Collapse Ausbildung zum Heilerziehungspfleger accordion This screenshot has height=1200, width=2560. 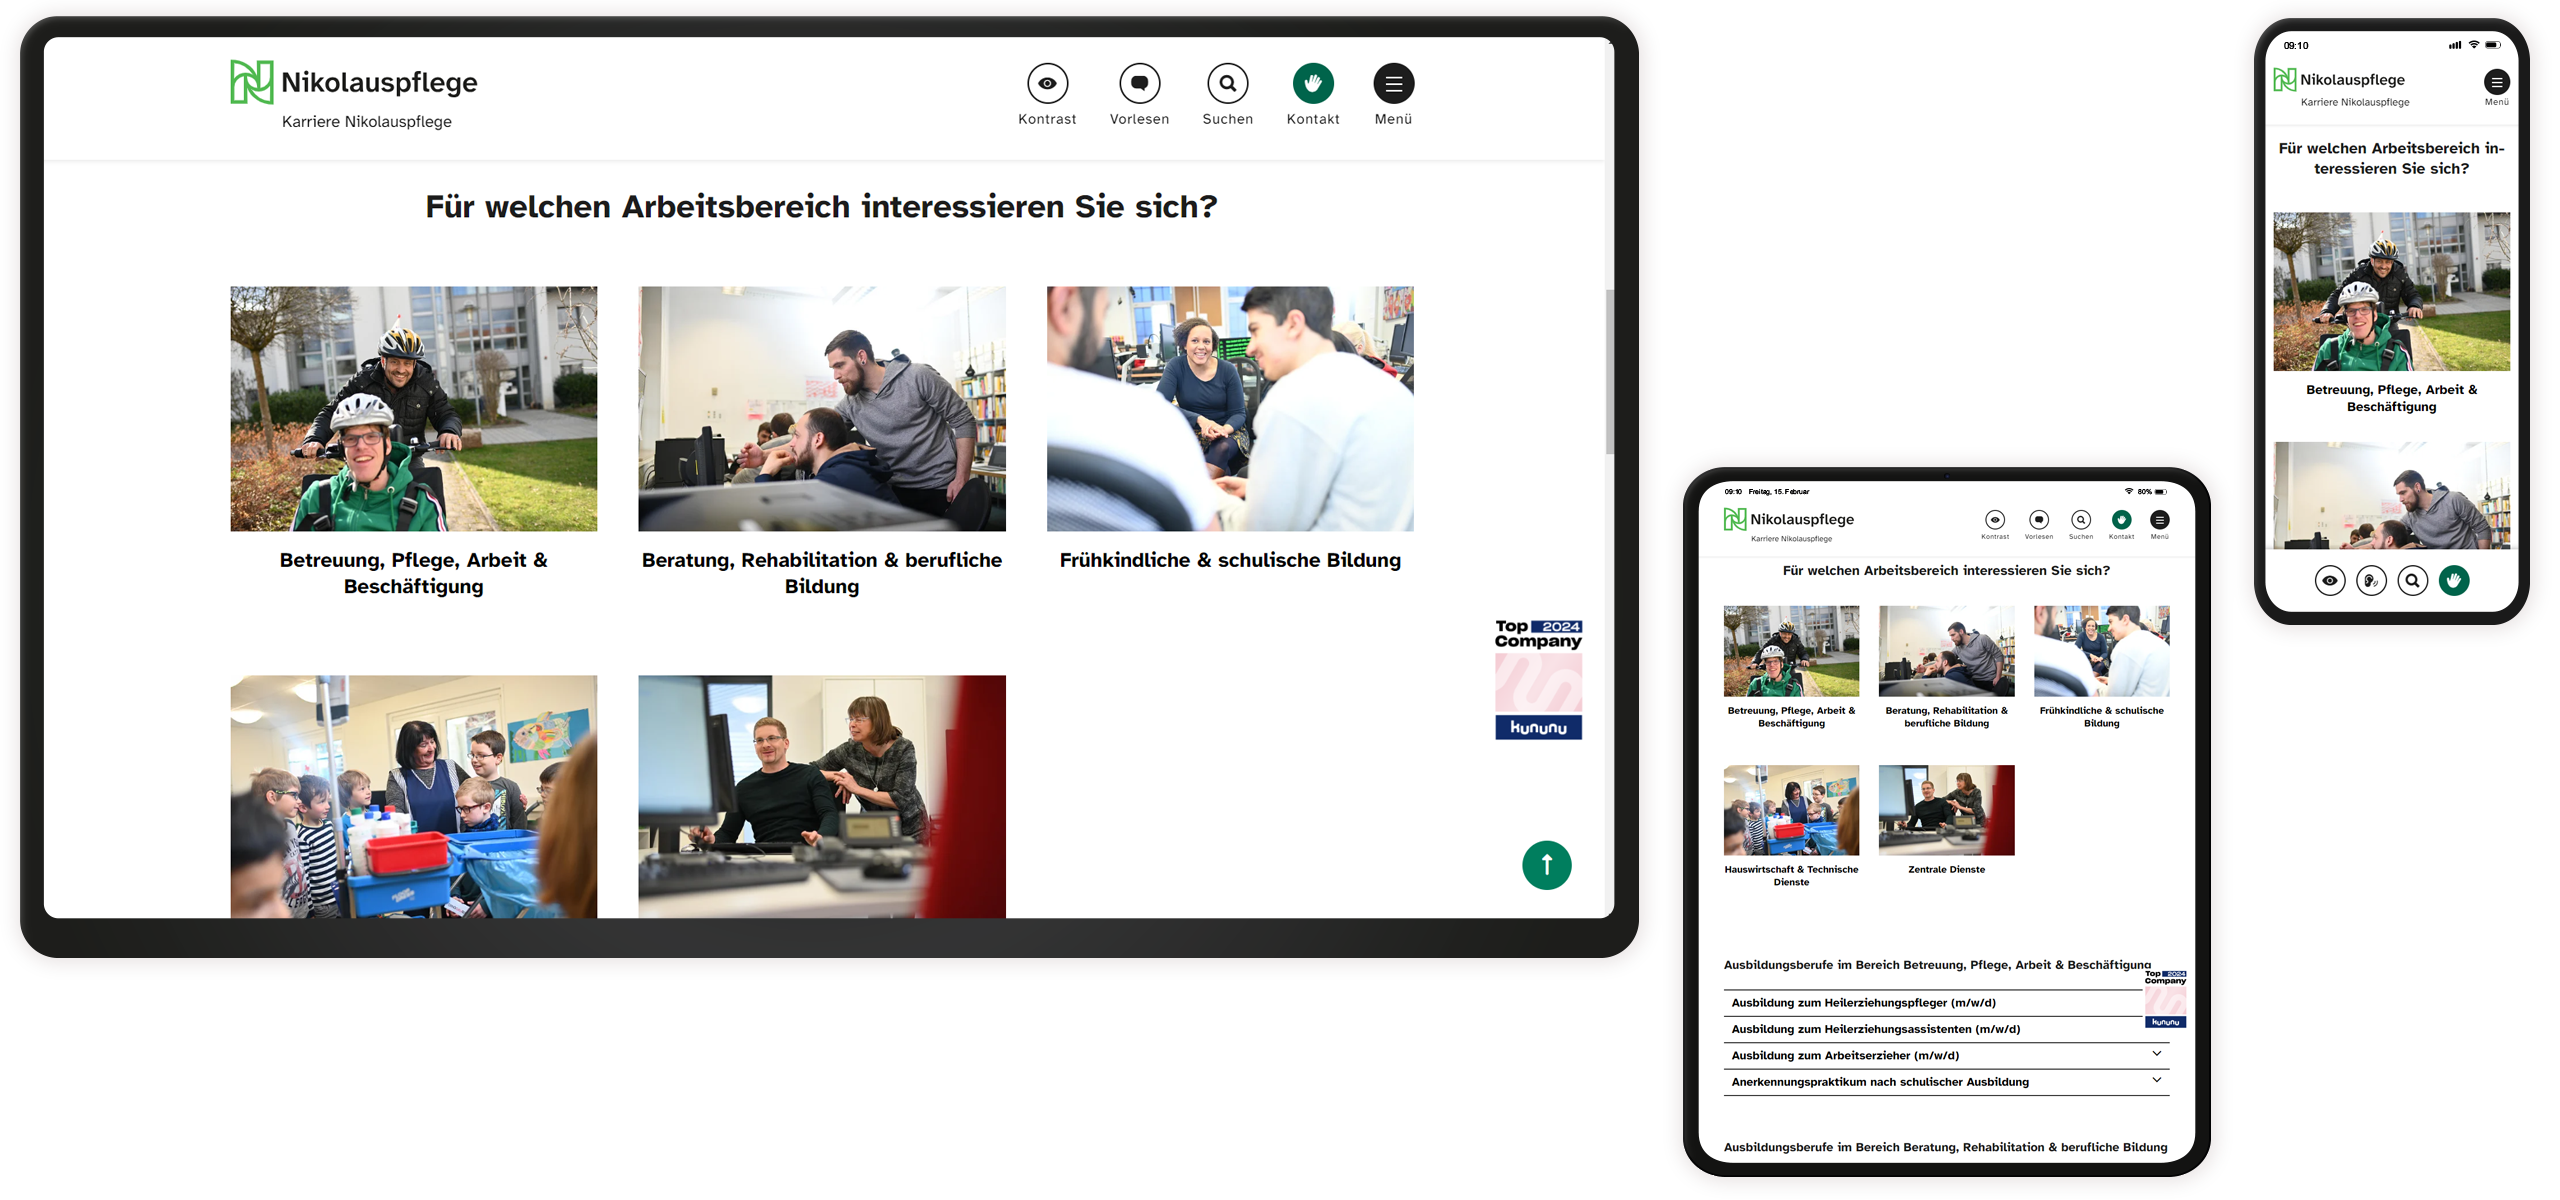1945,1002
